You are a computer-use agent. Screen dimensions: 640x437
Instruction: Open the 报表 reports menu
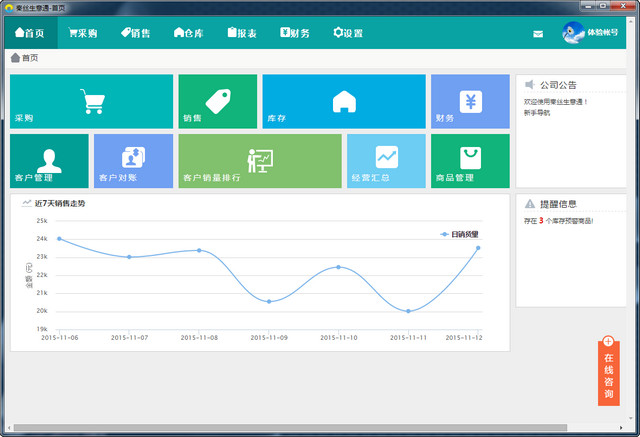[241, 33]
